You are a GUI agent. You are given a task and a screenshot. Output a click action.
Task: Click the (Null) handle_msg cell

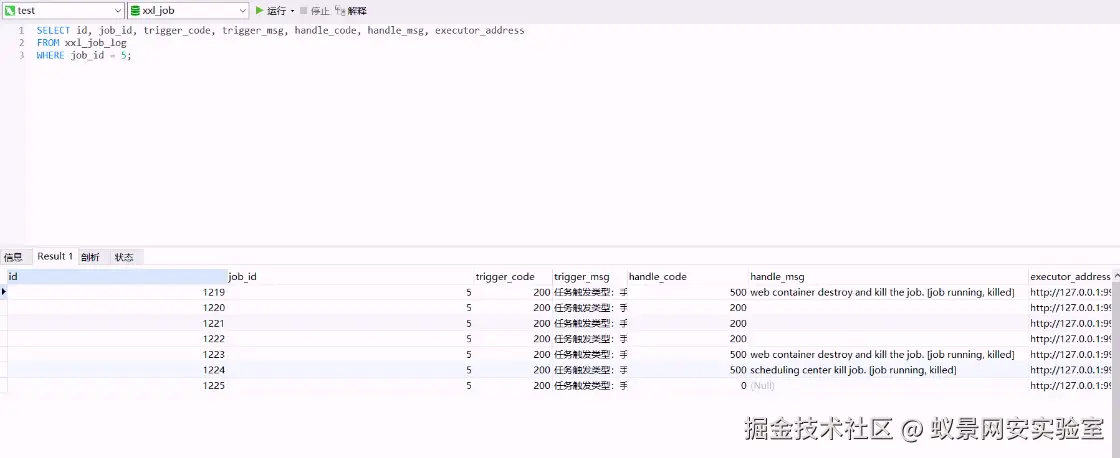889,386
